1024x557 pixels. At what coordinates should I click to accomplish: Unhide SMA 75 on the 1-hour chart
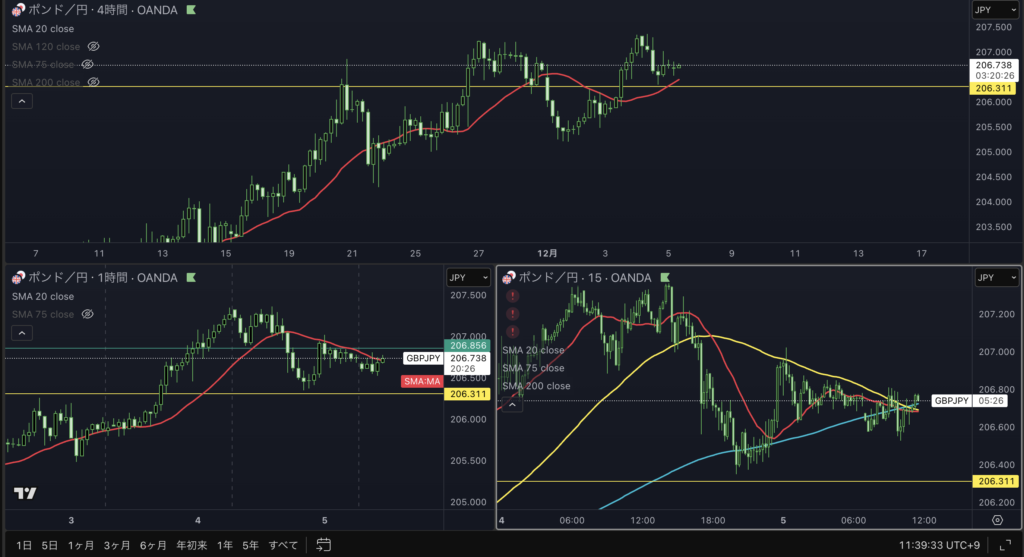click(87, 314)
